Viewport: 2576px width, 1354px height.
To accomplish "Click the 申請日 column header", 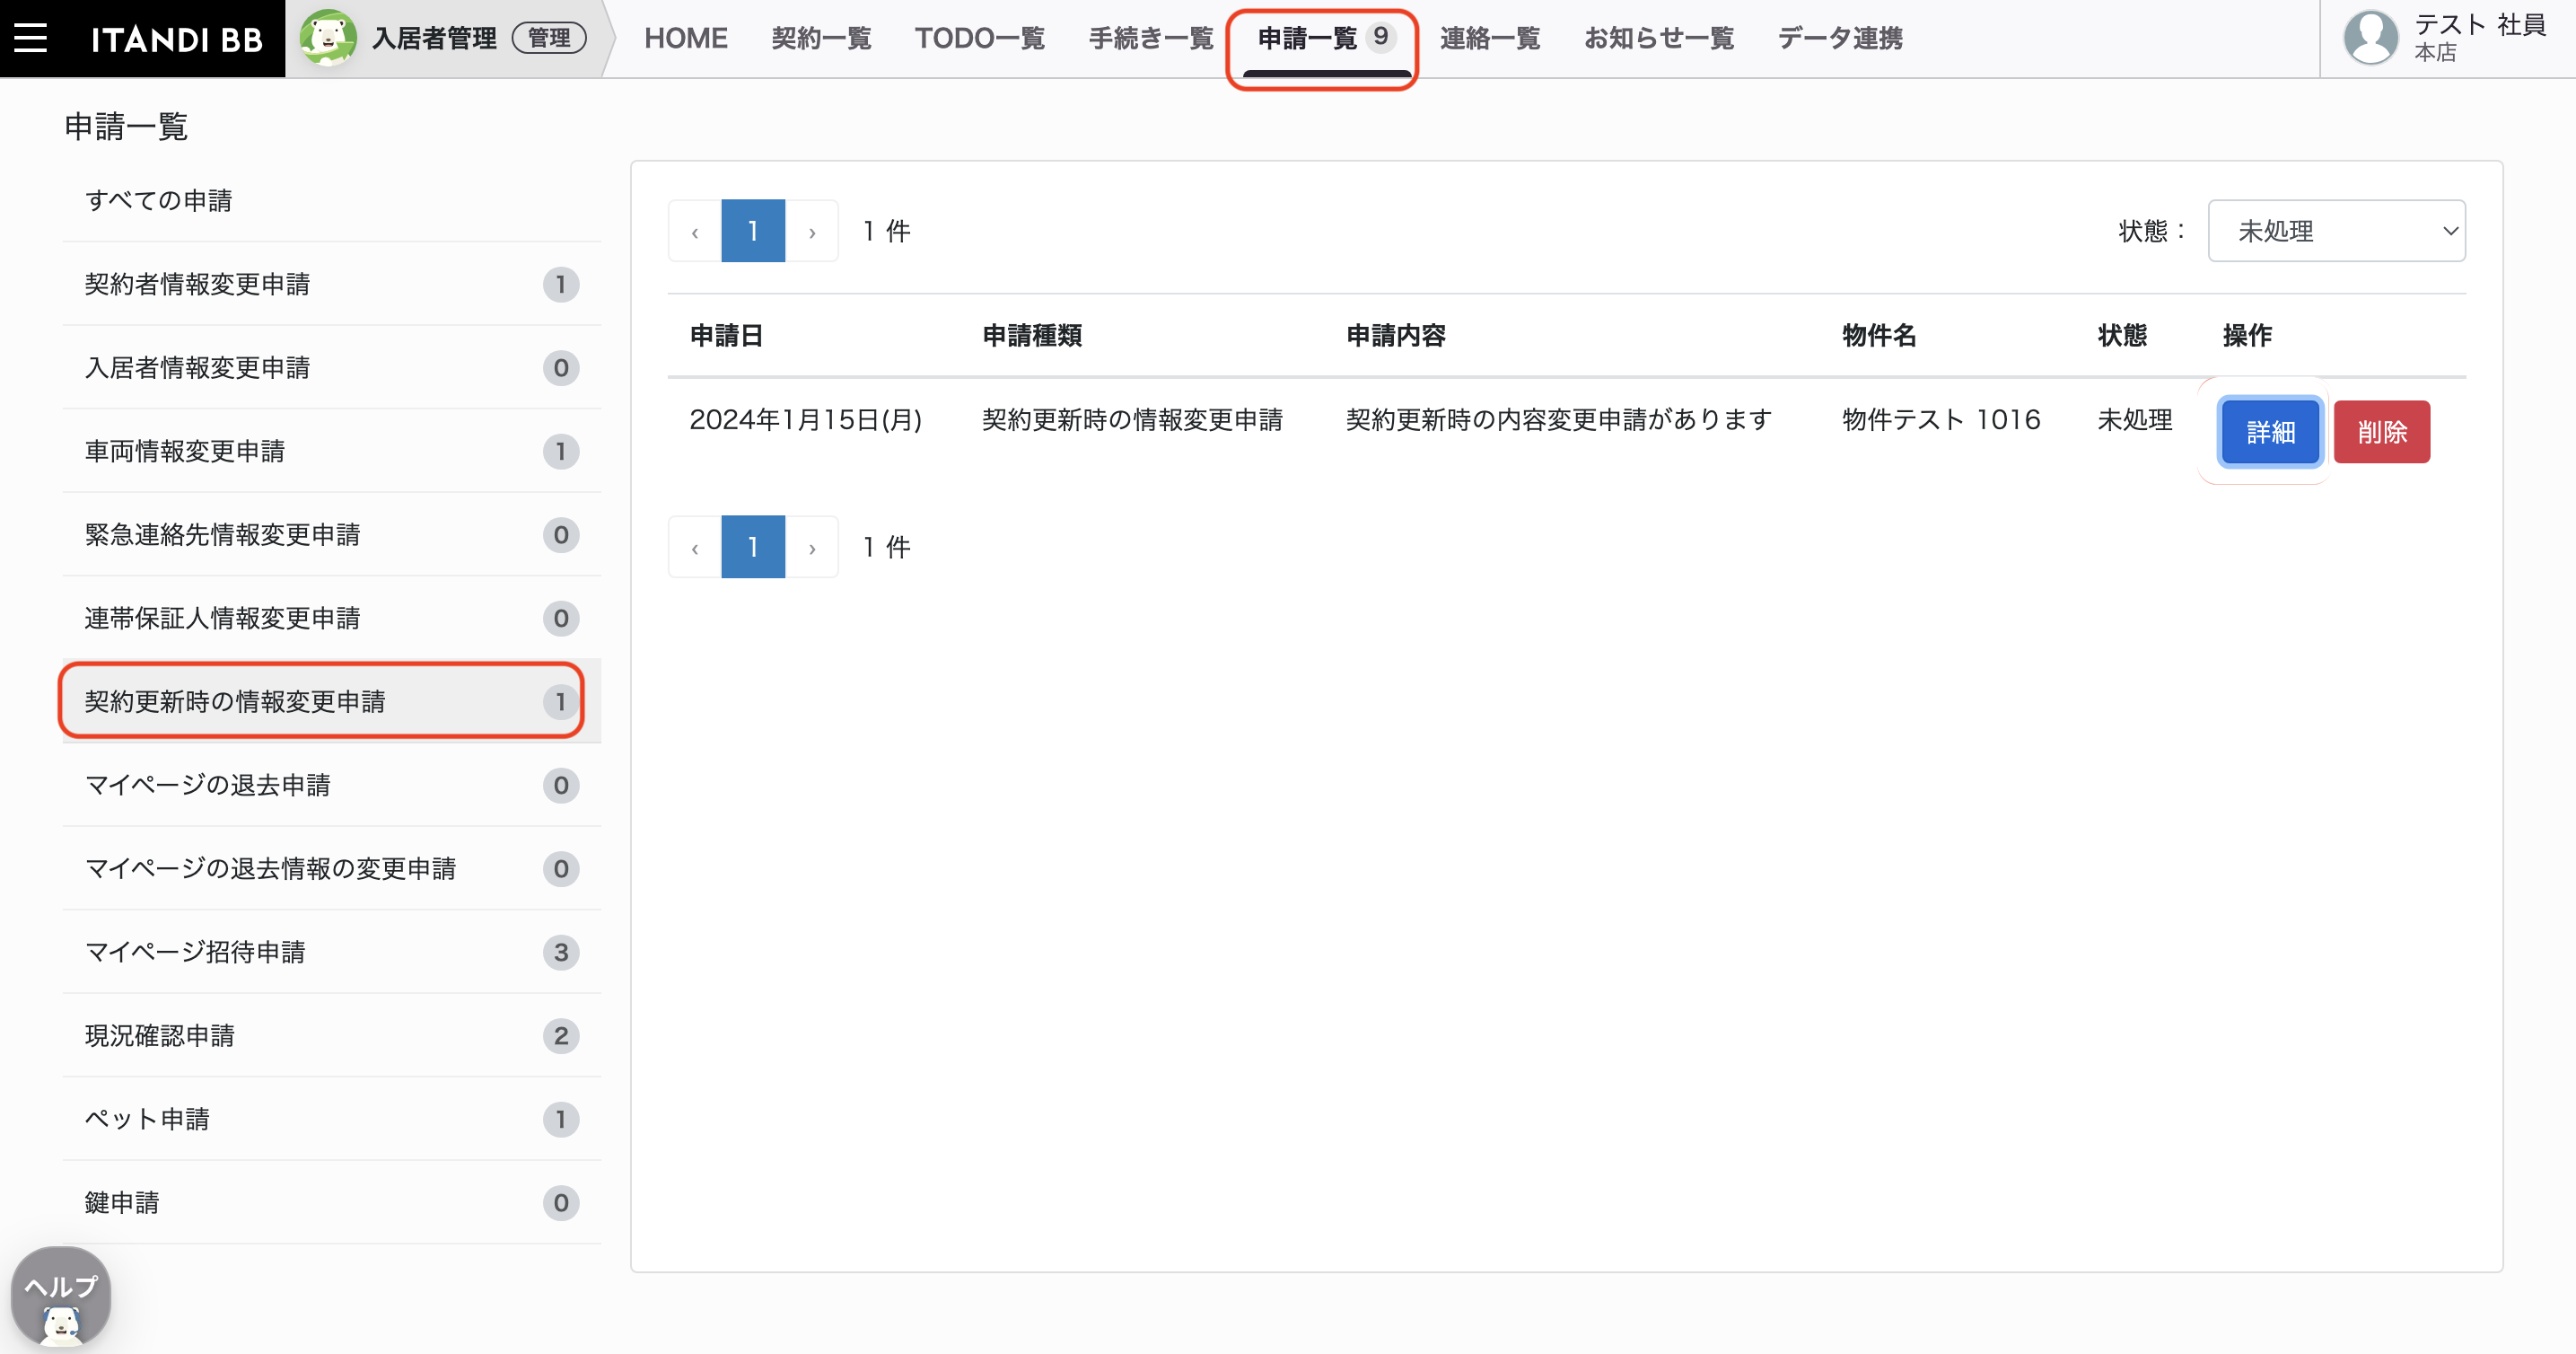I will tap(727, 335).
